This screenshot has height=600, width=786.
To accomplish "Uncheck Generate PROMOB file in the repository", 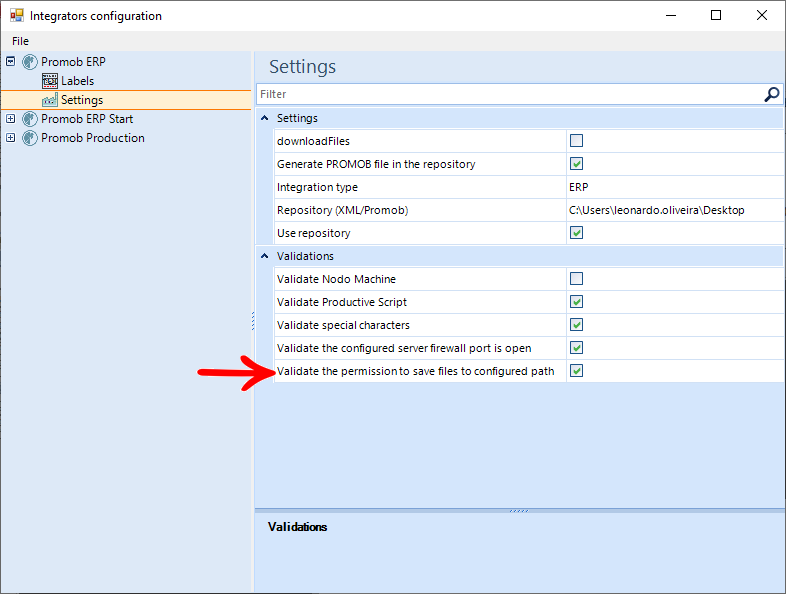I will click(x=576, y=164).
